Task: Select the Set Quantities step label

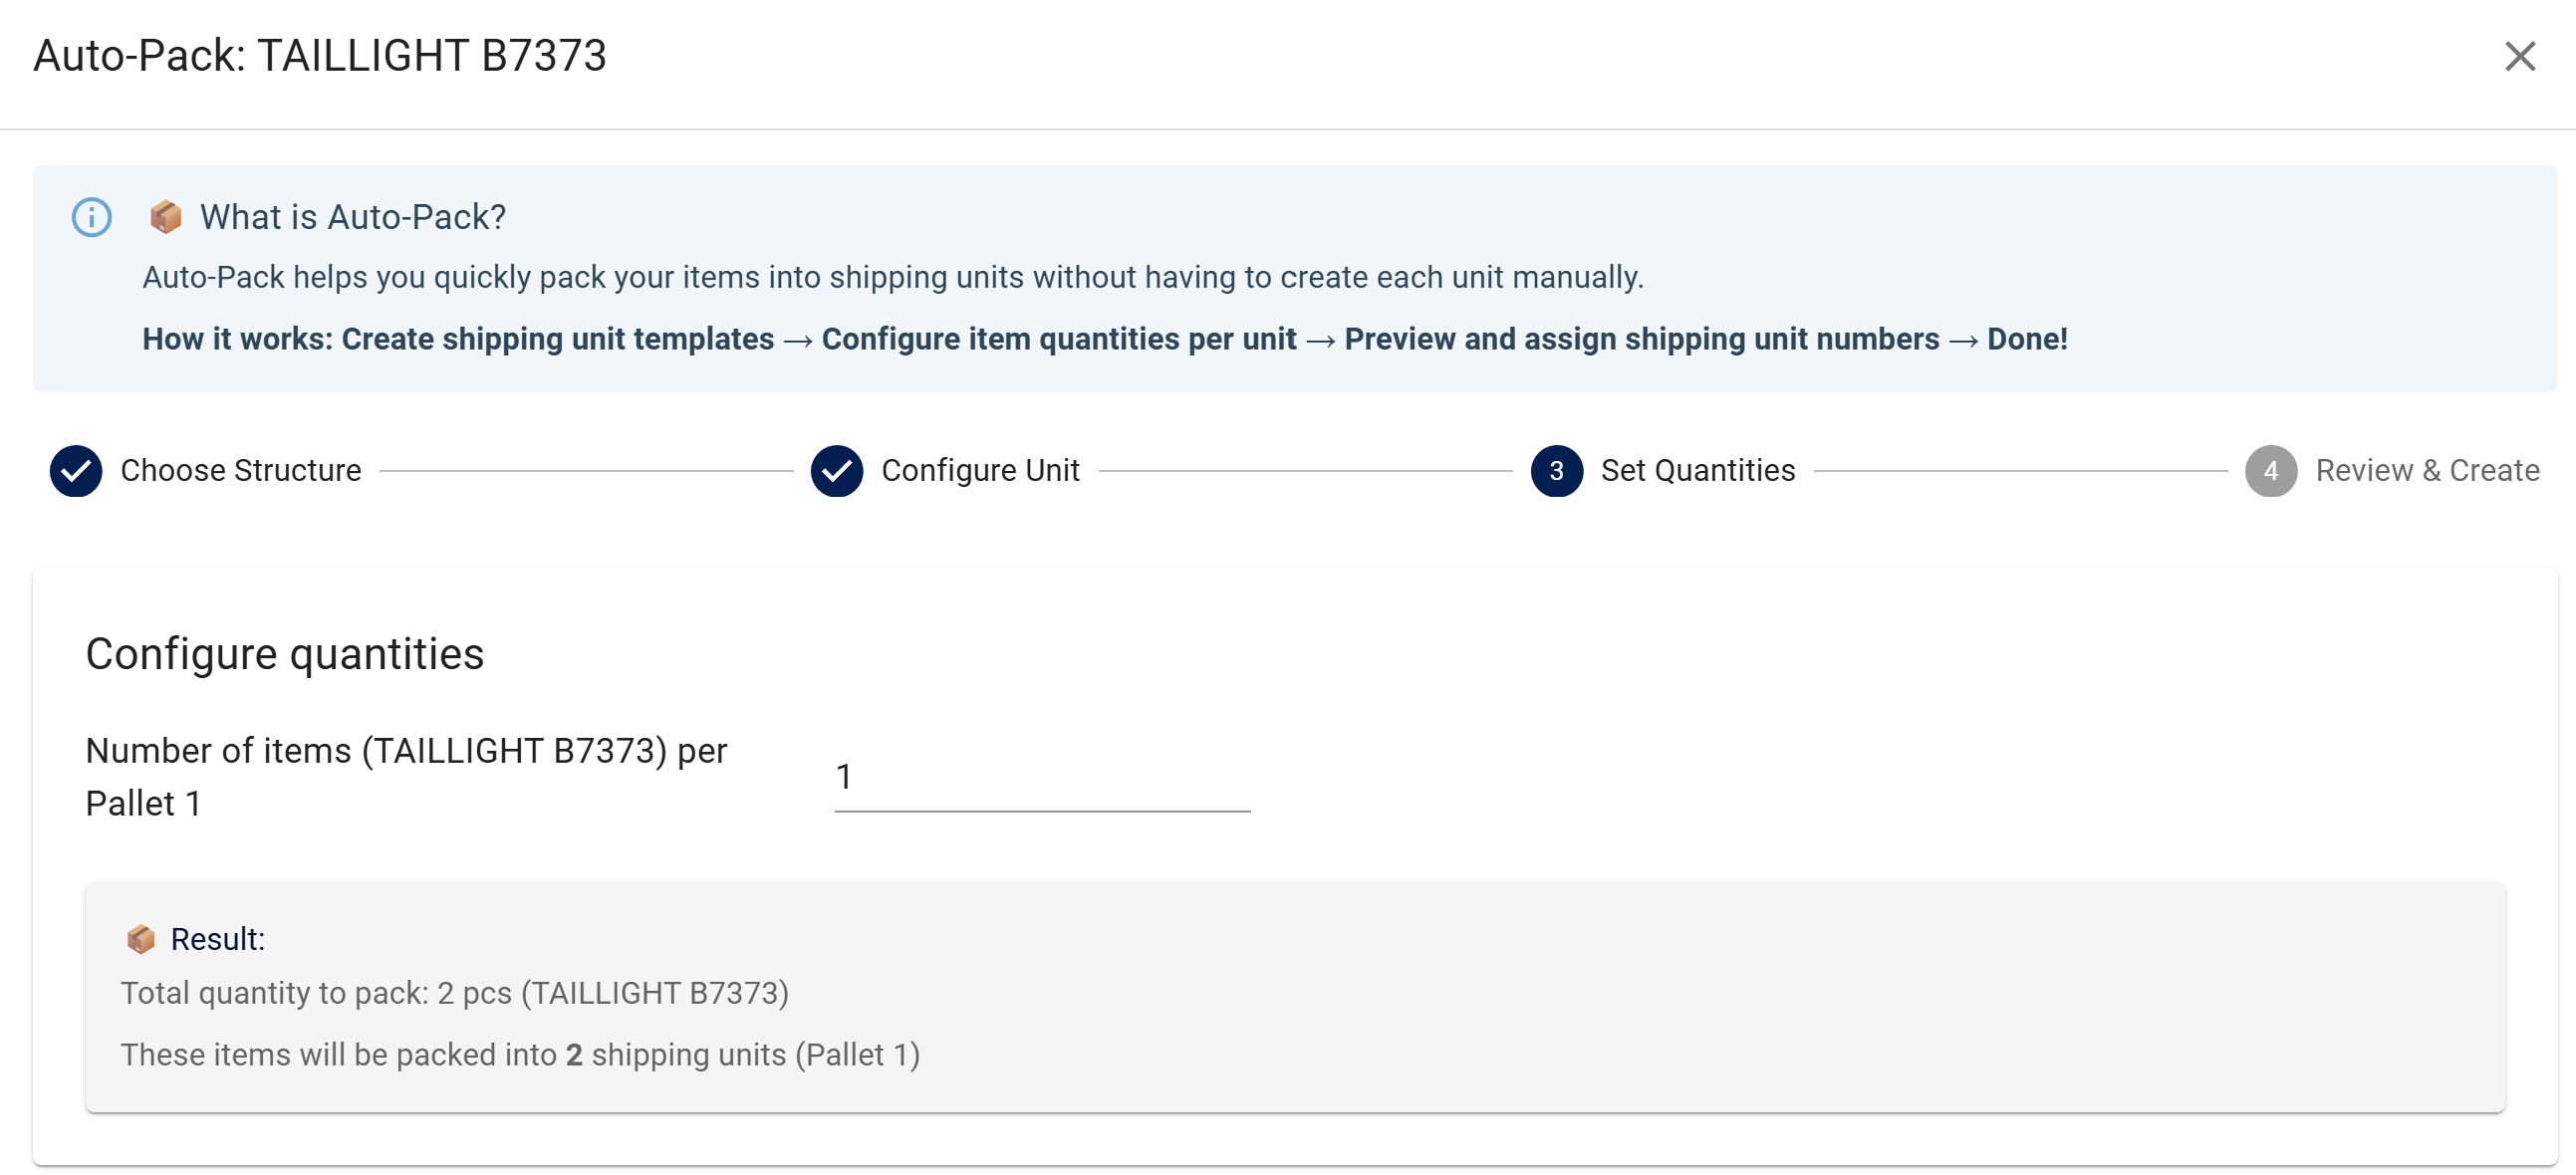Action: pyautogui.click(x=1697, y=470)
